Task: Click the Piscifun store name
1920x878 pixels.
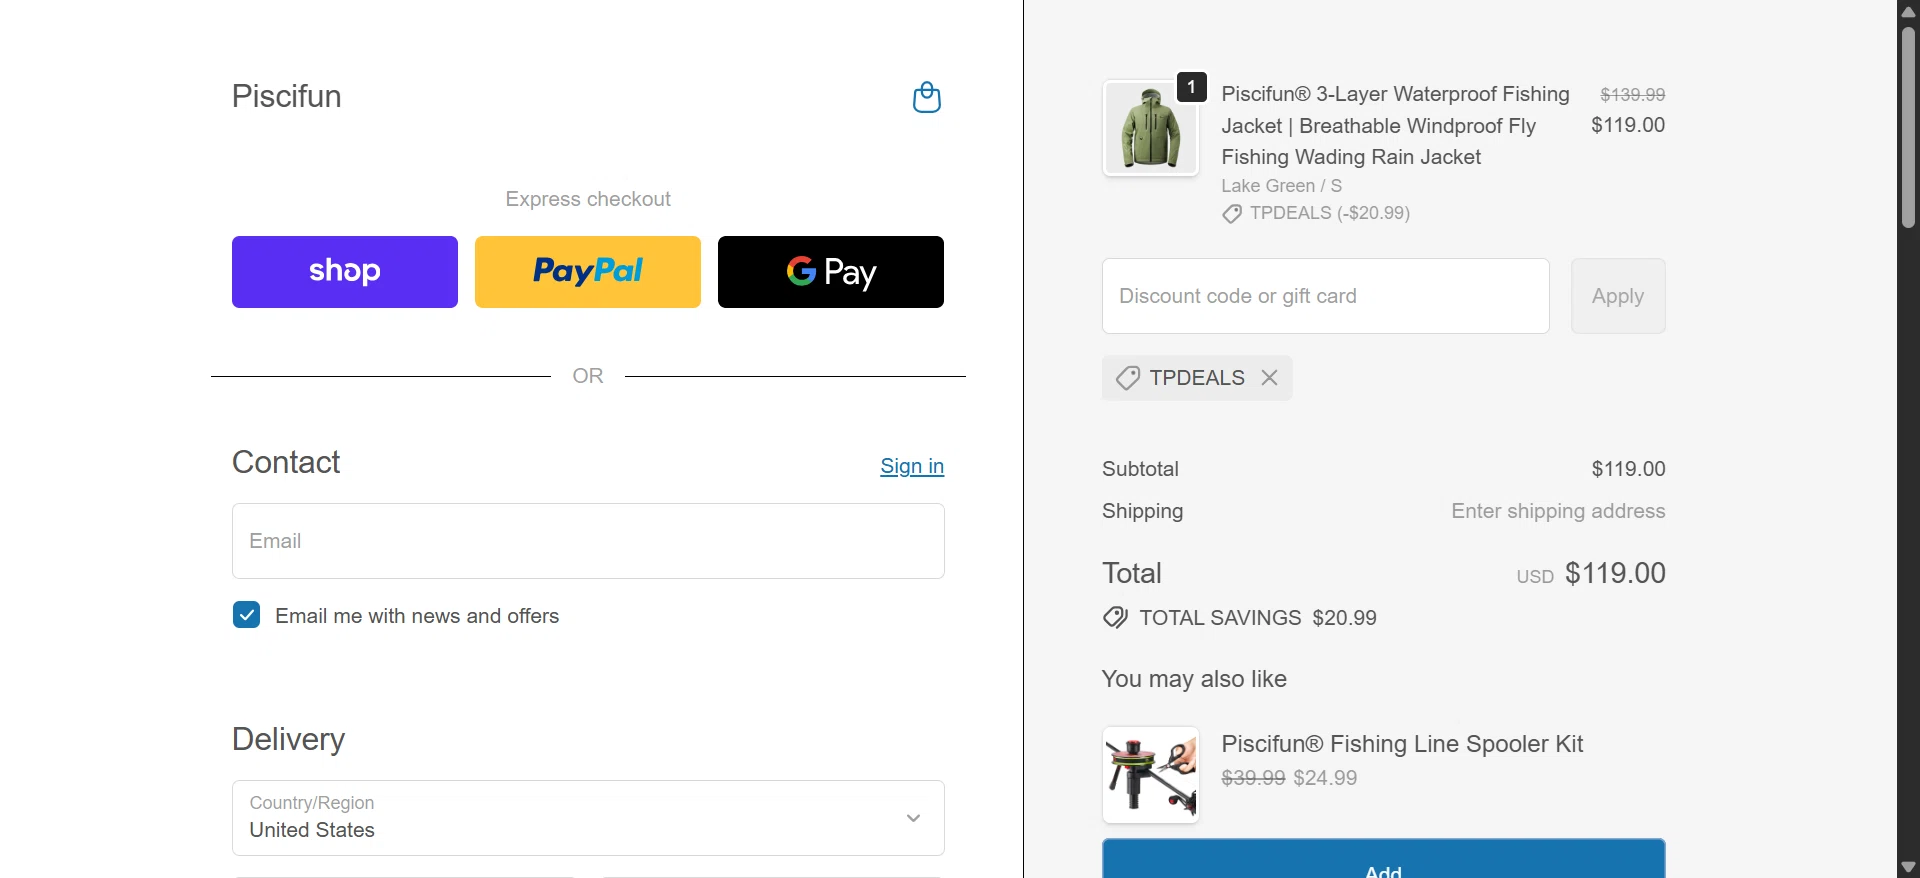Action: [x=287, y=97]
